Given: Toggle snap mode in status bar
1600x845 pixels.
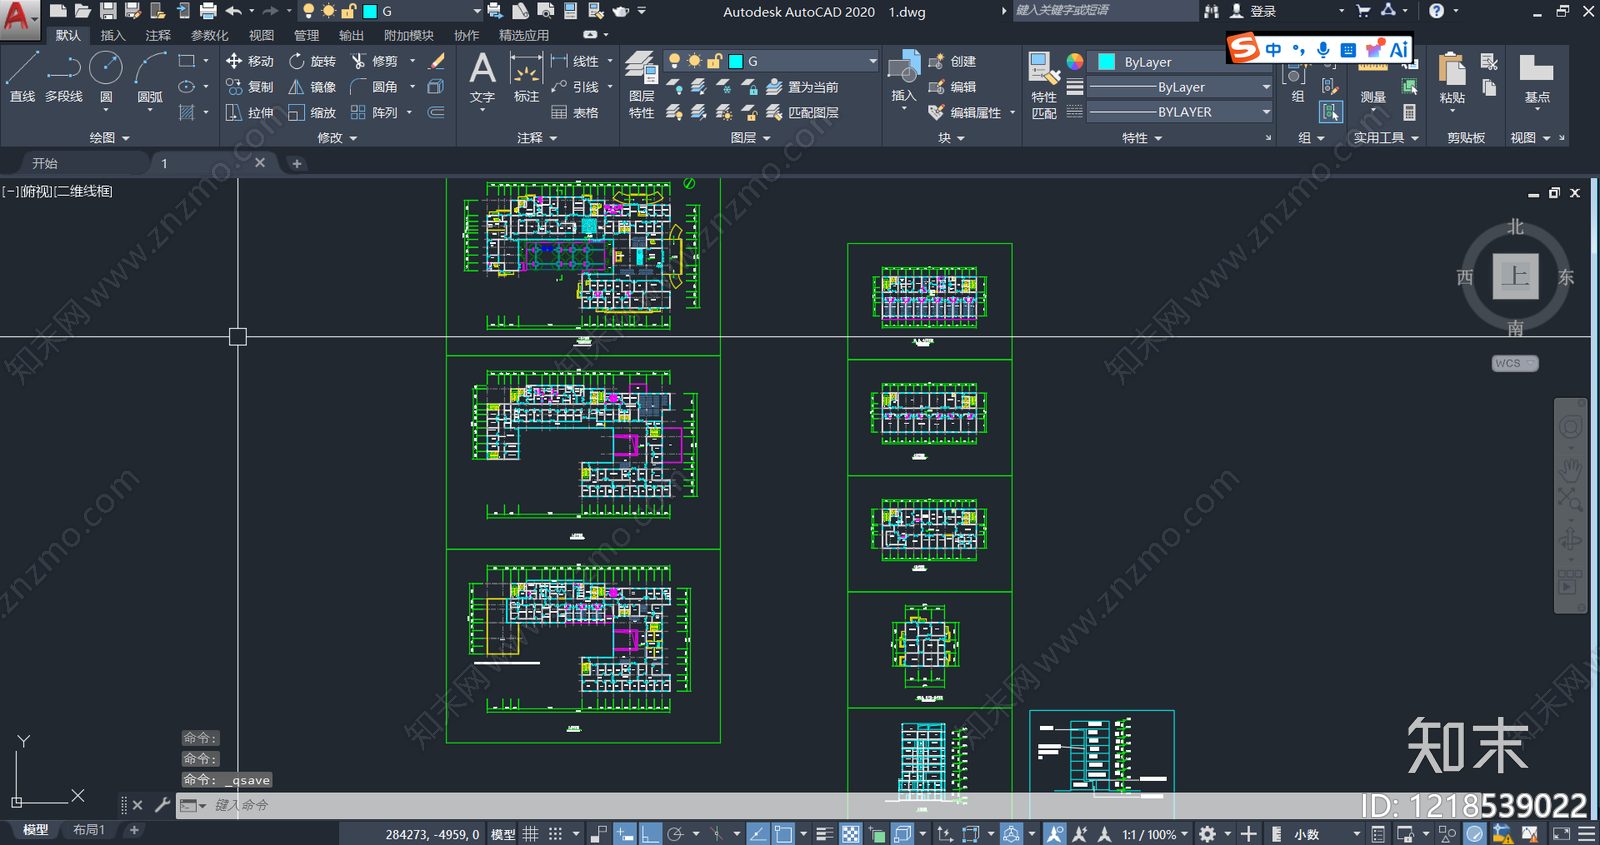Looking at the screenshot, I should coord(556,834).
